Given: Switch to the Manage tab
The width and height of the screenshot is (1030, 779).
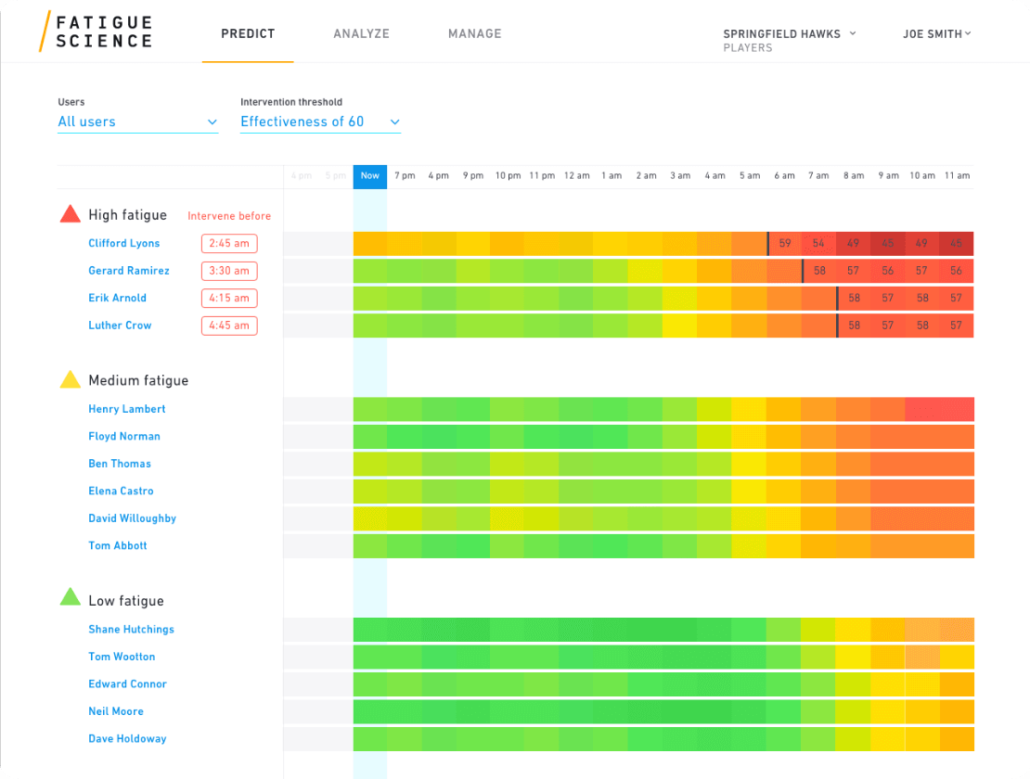Looking at the screenshot, I should coord(475,33).
